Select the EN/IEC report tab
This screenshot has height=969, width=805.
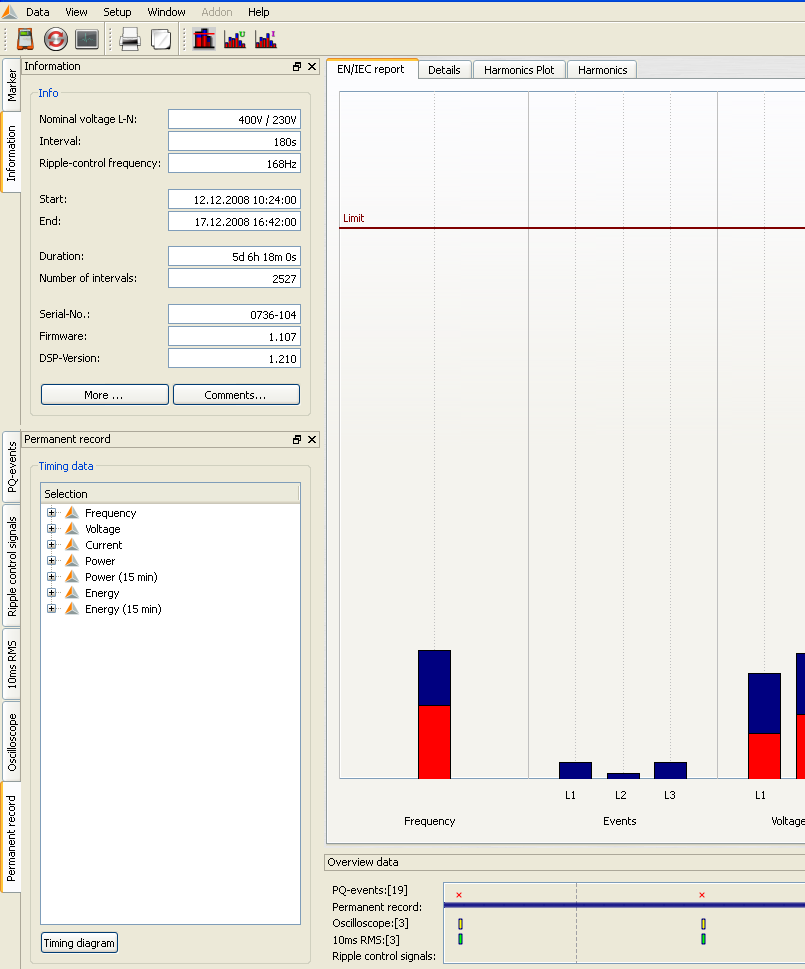pyautogui.click(x=371, y=69)
